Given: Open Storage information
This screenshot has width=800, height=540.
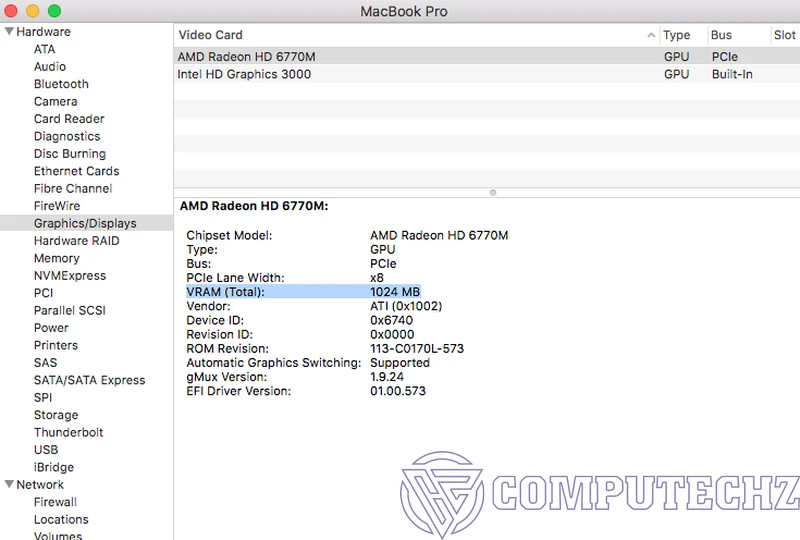Looking at the screenshot, I should click(x=56, y=414).
